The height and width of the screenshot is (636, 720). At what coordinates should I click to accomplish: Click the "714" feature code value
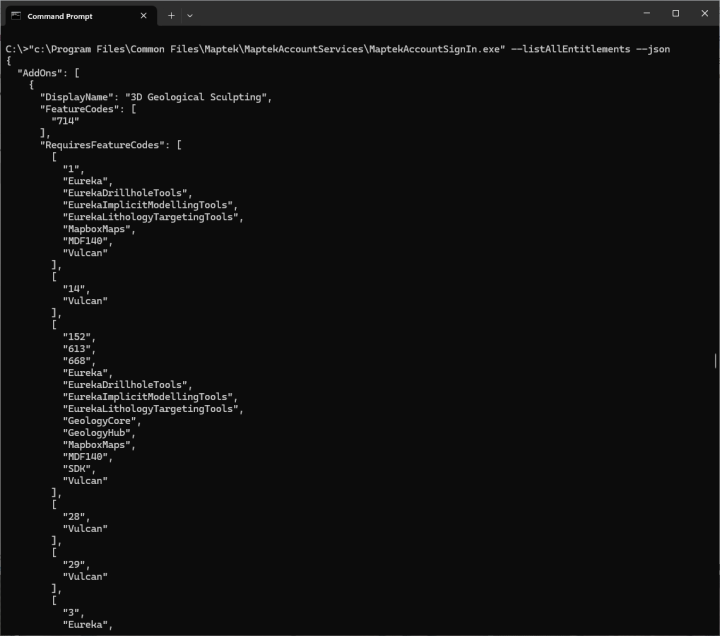coord(66,121)
